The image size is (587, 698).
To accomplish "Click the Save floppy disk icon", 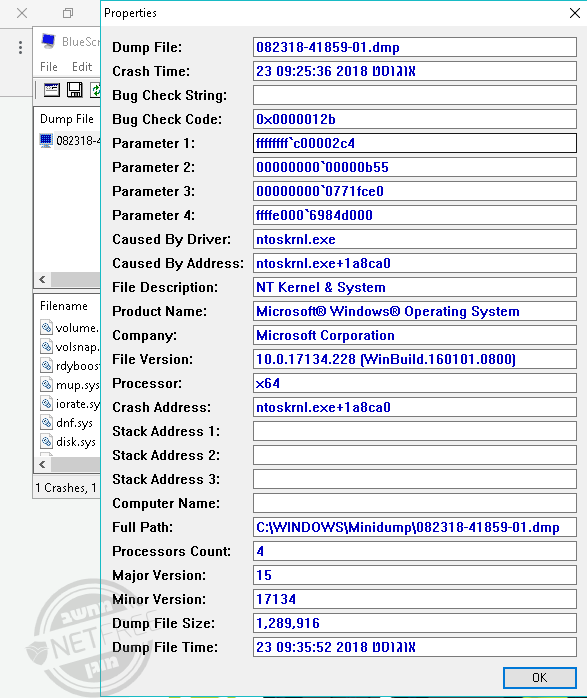I will 74,90.
